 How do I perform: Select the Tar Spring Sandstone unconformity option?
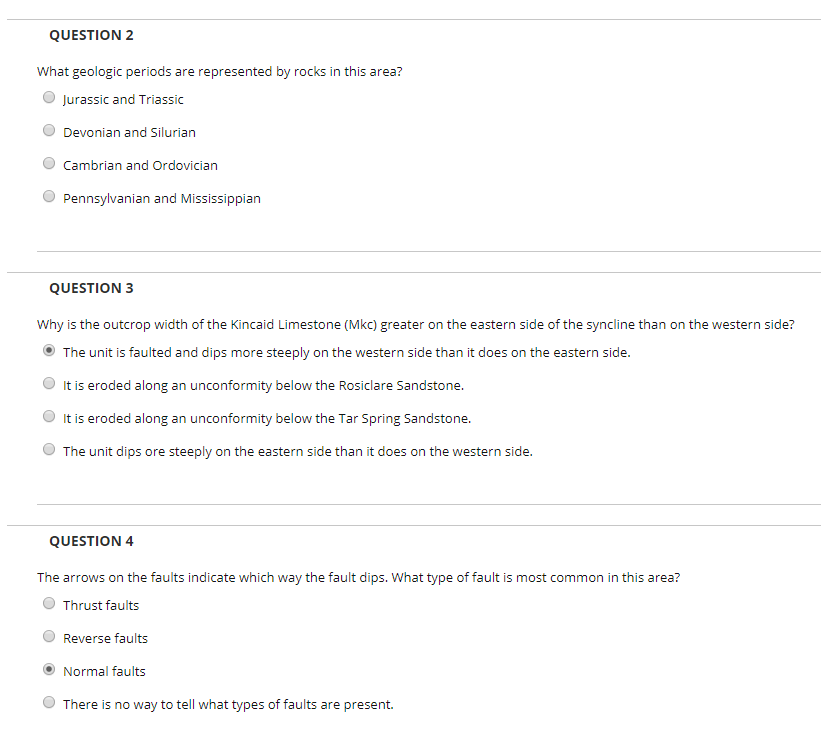tap(49, 416)
